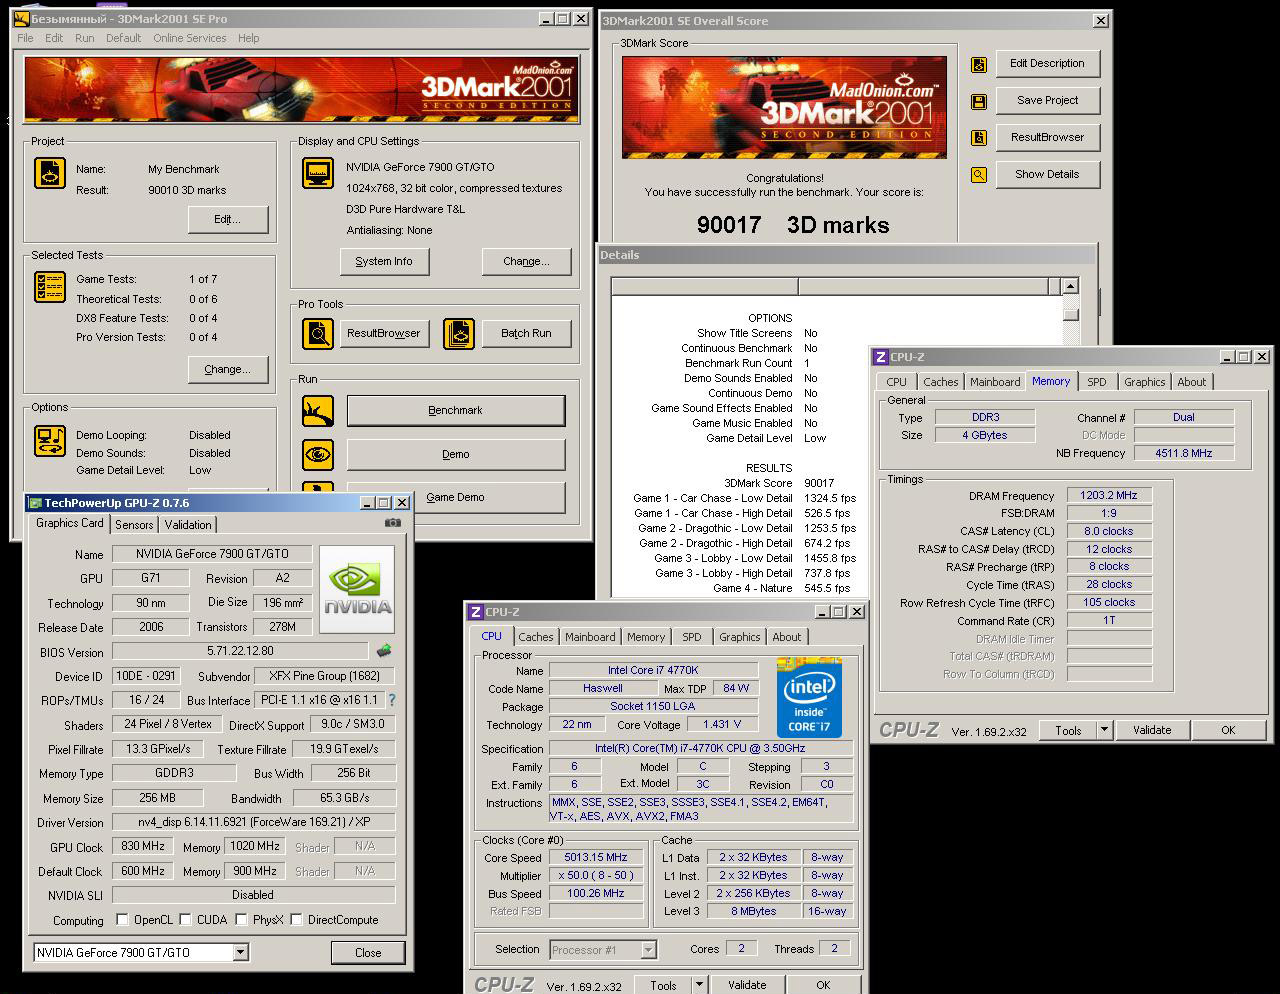
Task: Click the Edit Description button
Action: (1048, 63)
